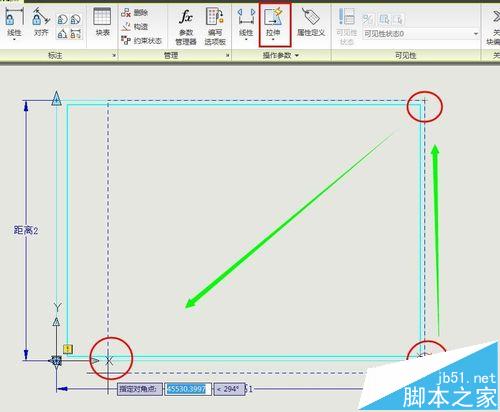Screen dimensions: 500x412
Task: Click 删除 delete constraints button
Action: [135, 13]
